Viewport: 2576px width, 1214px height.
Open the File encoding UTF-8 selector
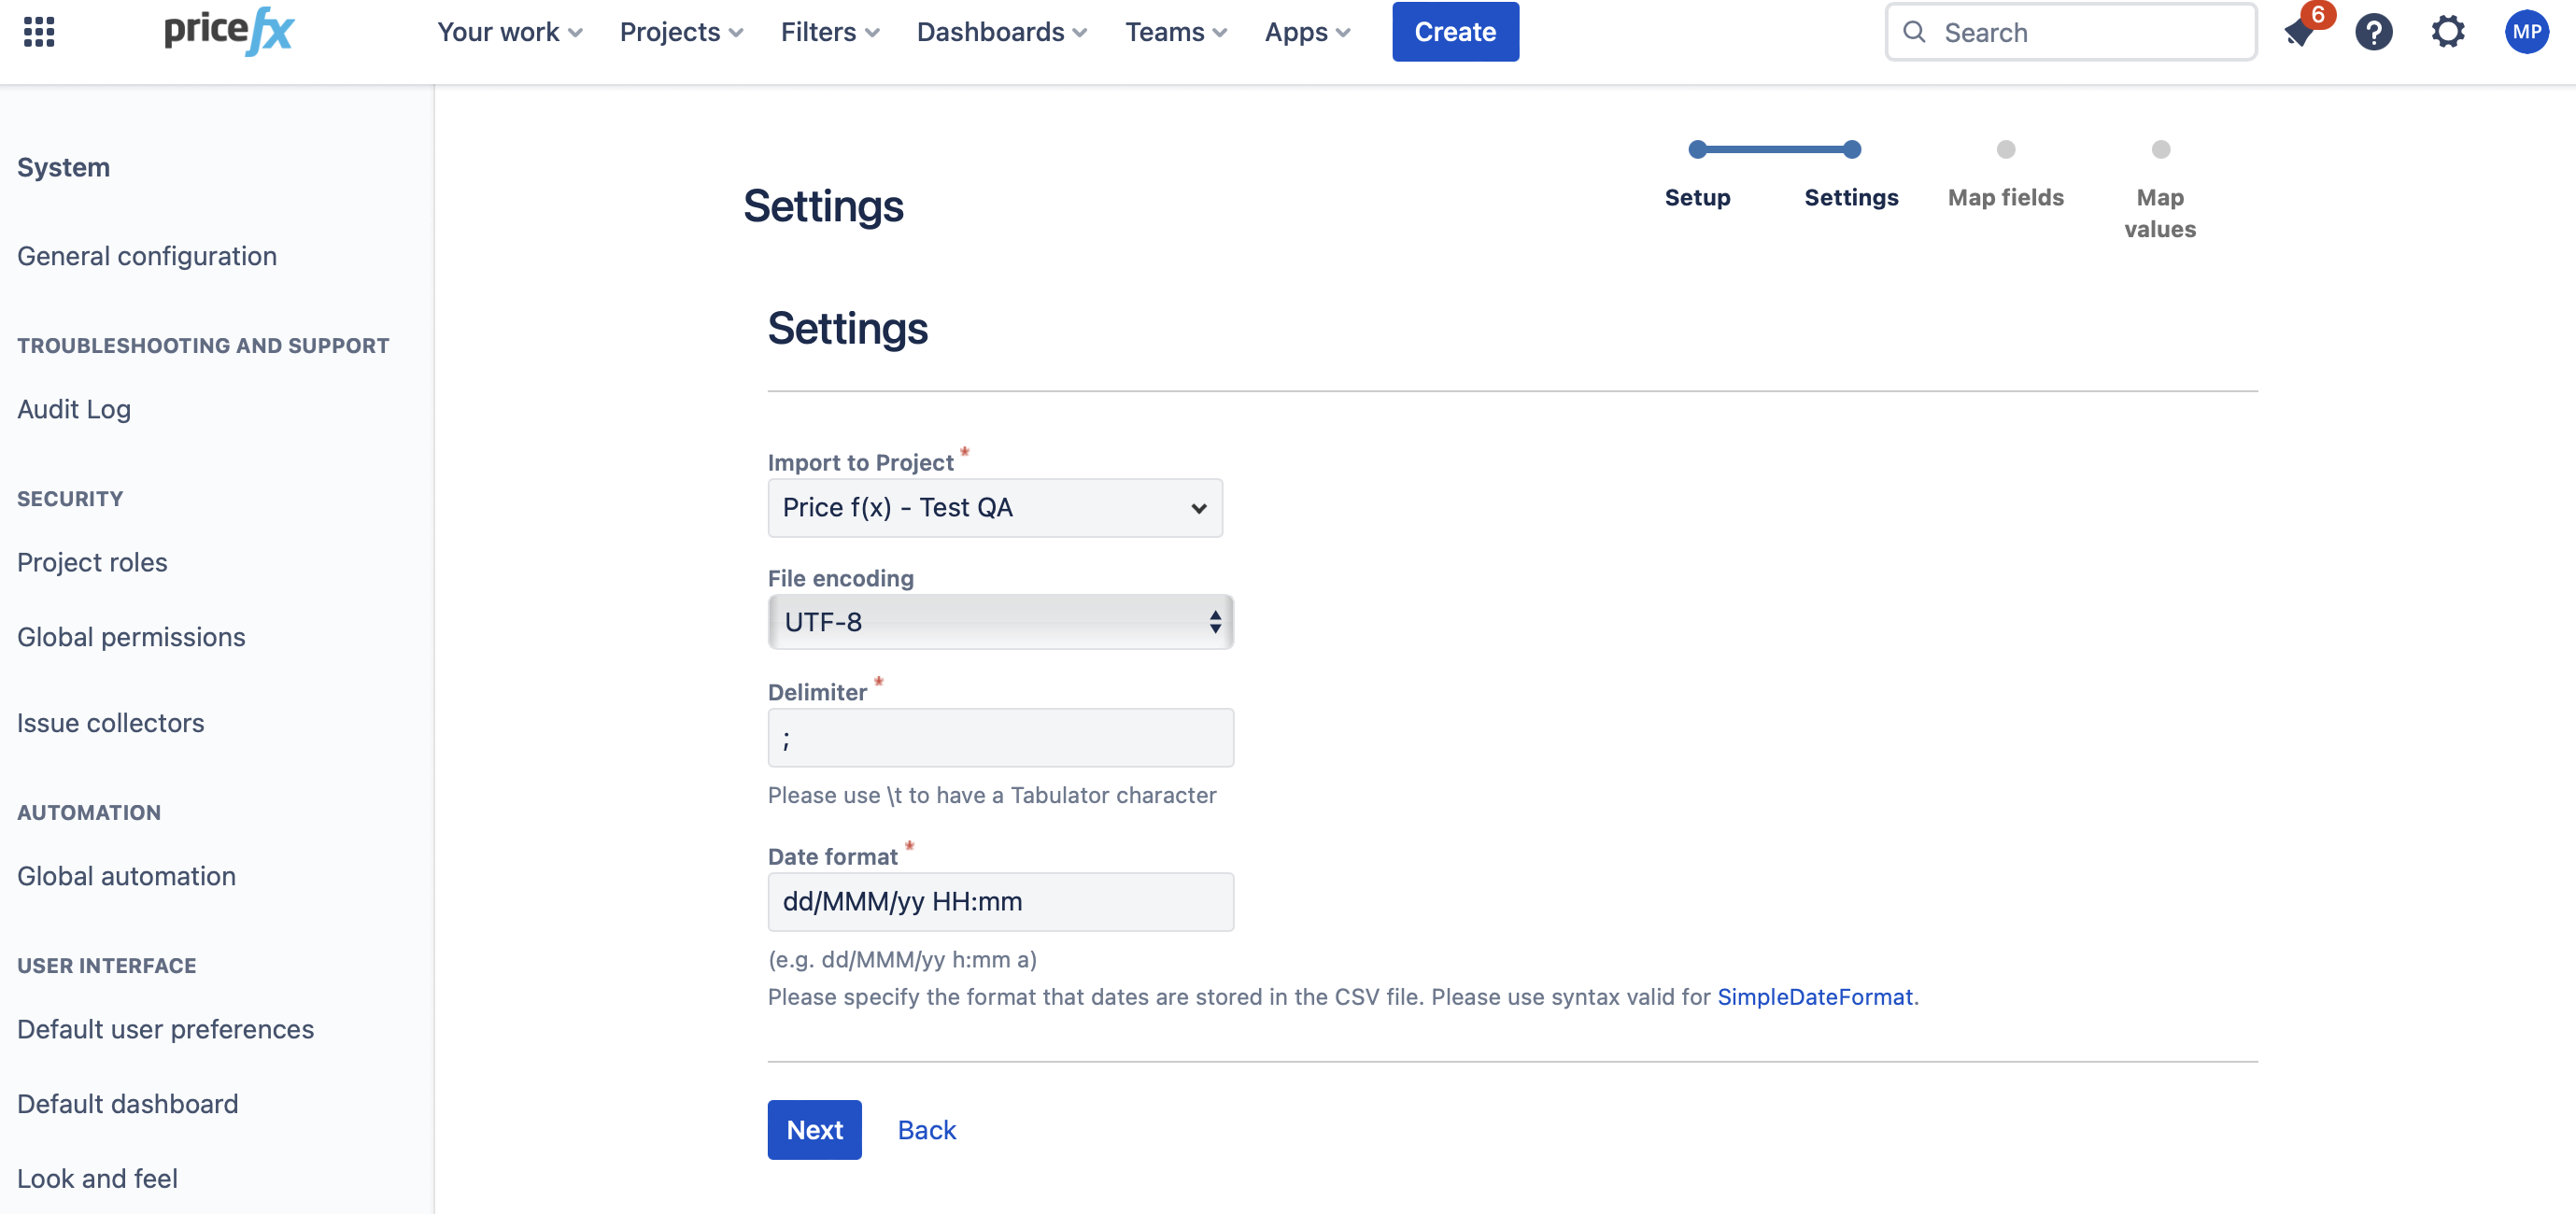point(1000,622)
